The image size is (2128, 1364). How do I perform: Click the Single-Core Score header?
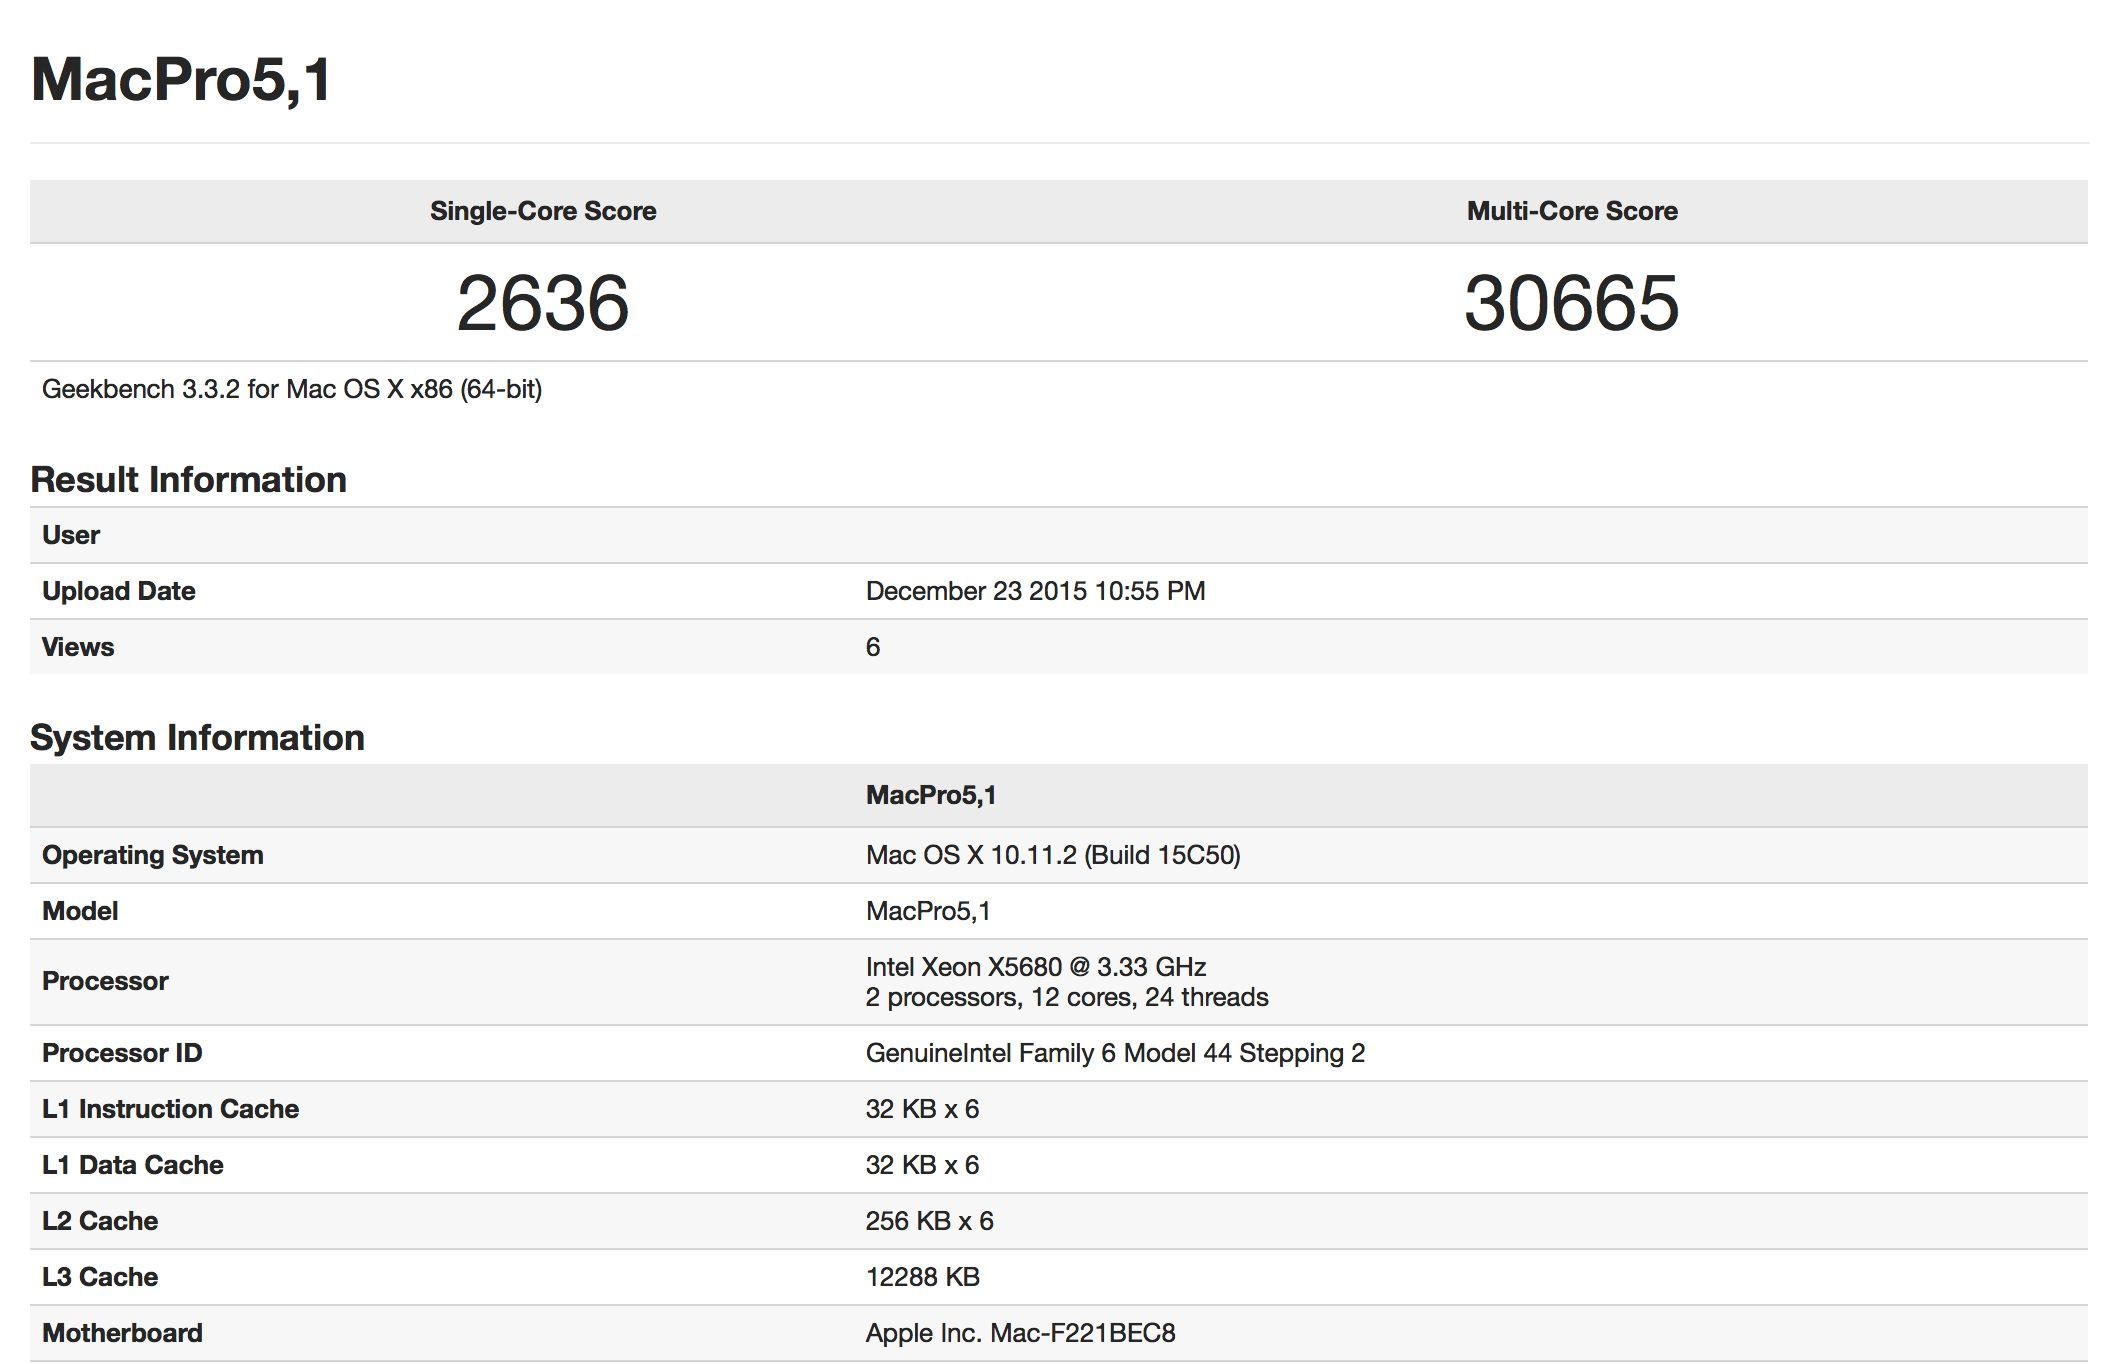543,211
